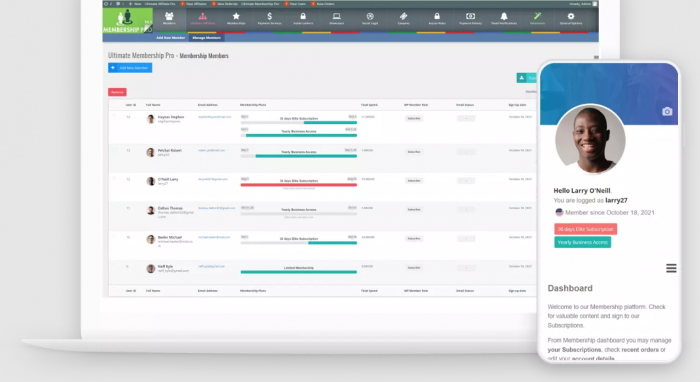Click the red Remove button
Screen dimensions: 700x382
coord(117,92)
